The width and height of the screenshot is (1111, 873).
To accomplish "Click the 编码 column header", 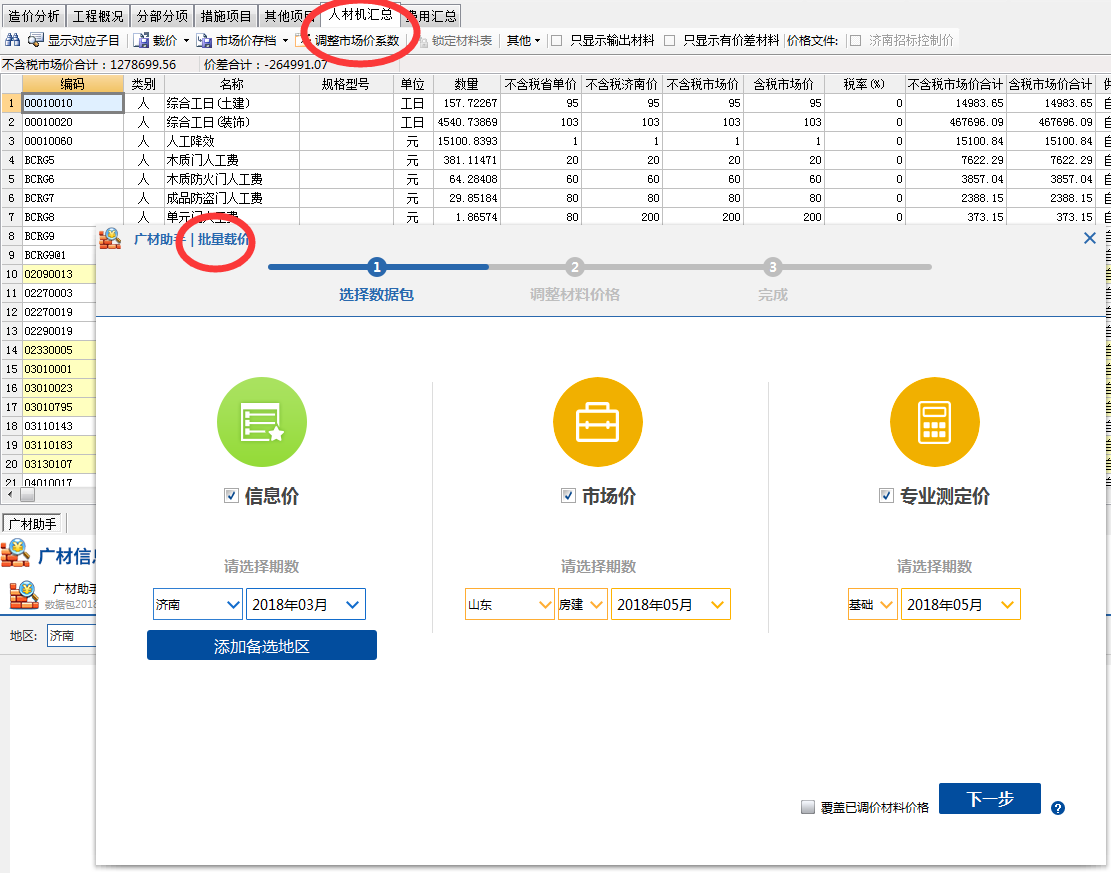I will tap(72, 84).
